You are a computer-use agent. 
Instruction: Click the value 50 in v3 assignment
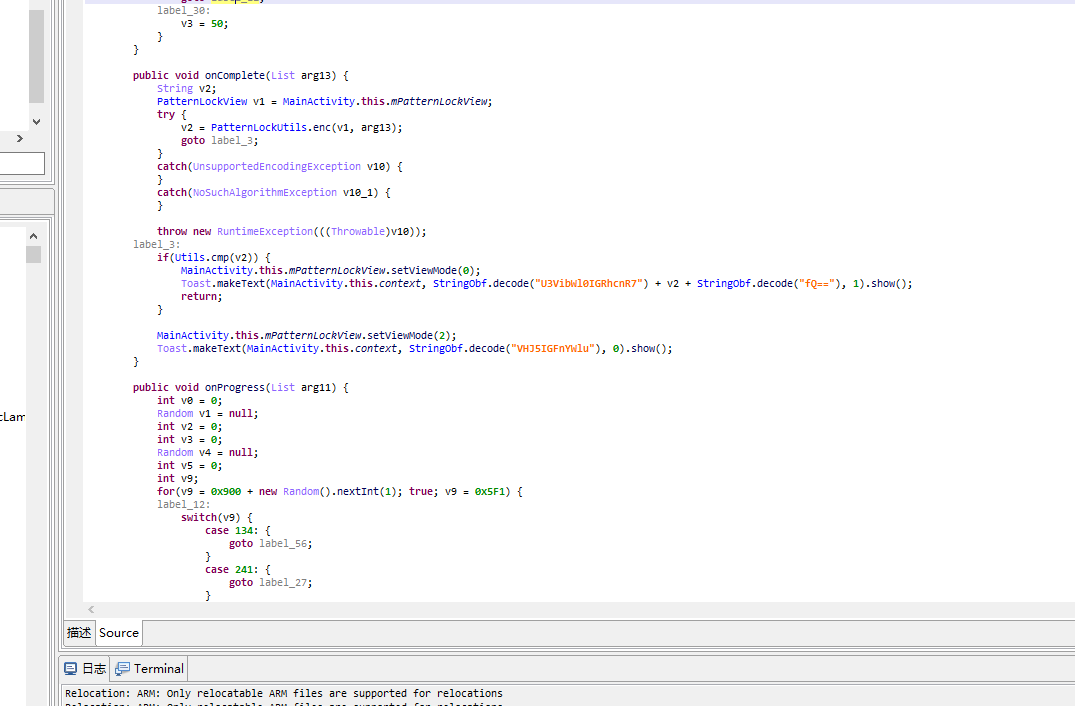click(217, 23)
